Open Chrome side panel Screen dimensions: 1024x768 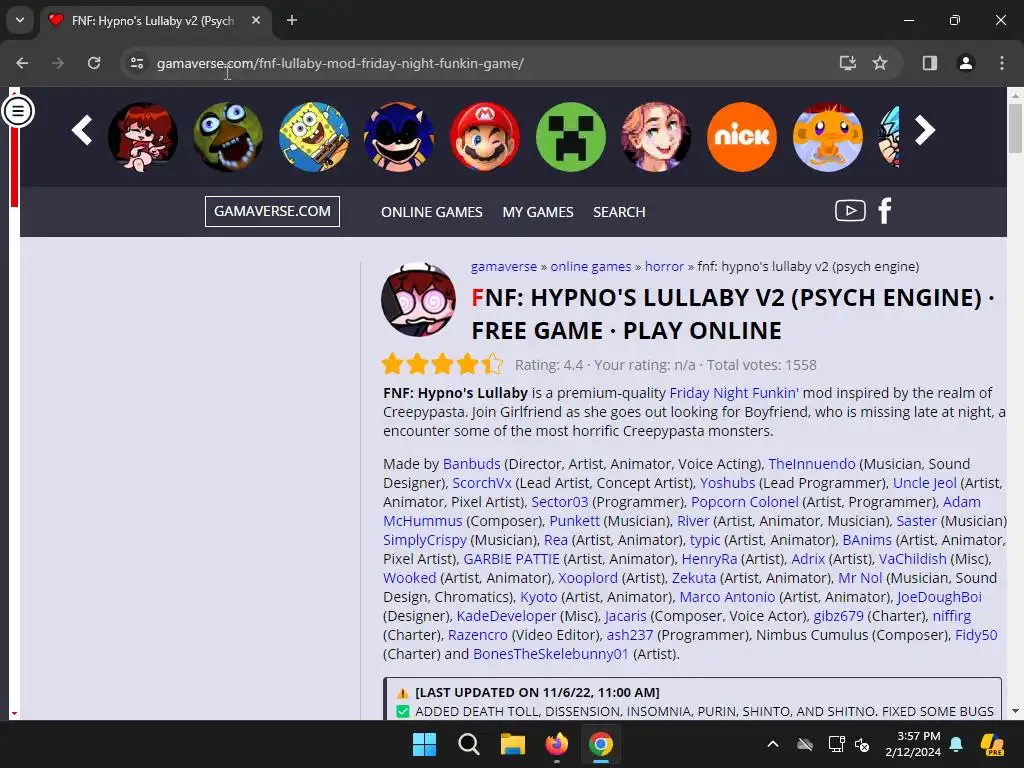(x=929, y=63)
